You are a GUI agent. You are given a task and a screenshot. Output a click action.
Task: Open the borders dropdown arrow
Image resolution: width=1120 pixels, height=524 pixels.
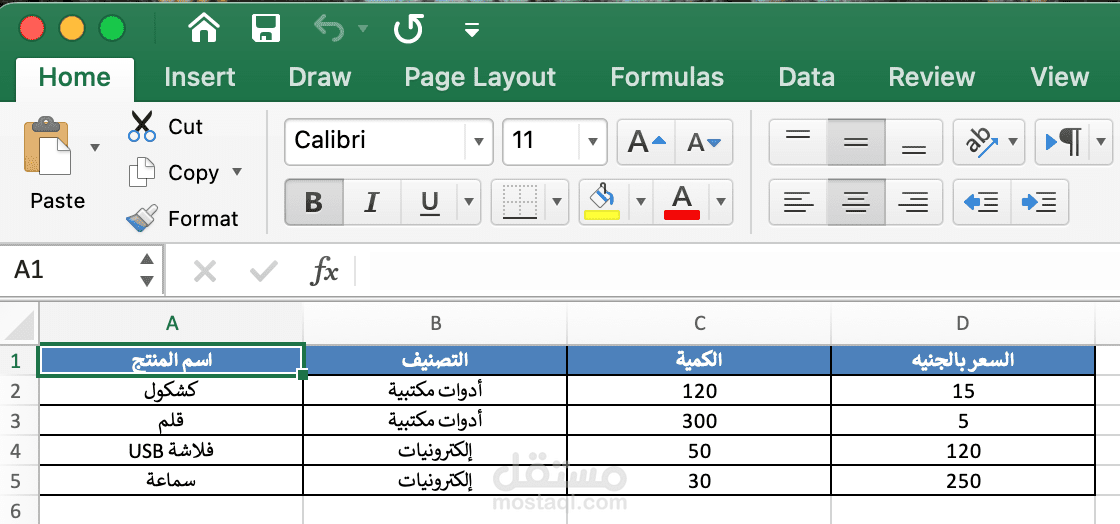[558, 203]
